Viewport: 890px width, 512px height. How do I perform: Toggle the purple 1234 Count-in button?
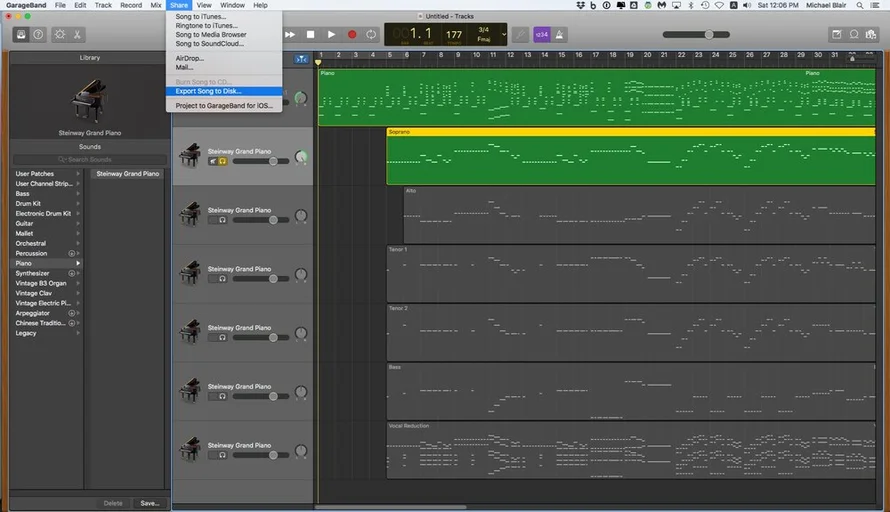pos(541,35)
